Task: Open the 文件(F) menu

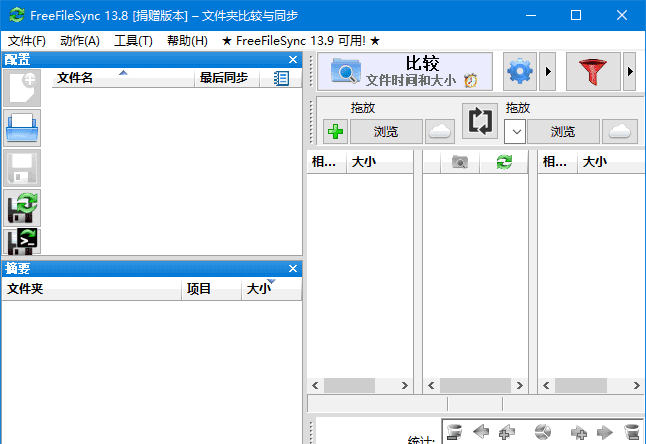Action: [x=27, y=41]
